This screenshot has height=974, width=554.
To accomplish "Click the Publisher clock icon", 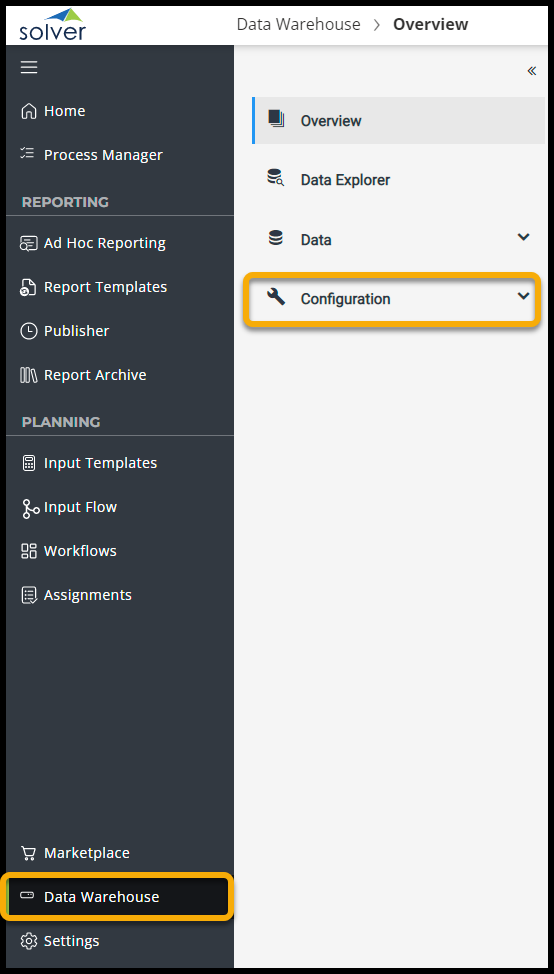I will pos(29,331).
